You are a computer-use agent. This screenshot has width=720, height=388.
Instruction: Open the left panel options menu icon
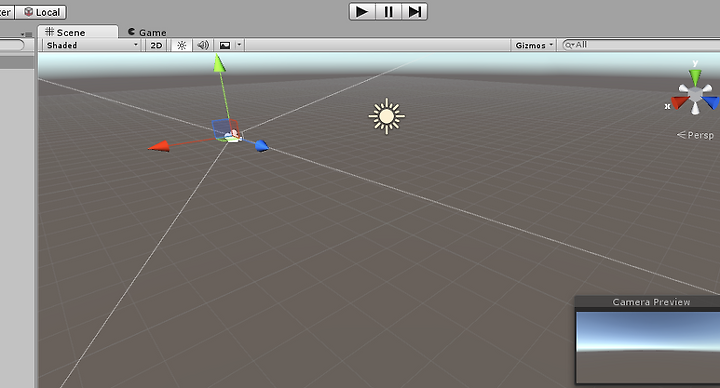(27, 34)
